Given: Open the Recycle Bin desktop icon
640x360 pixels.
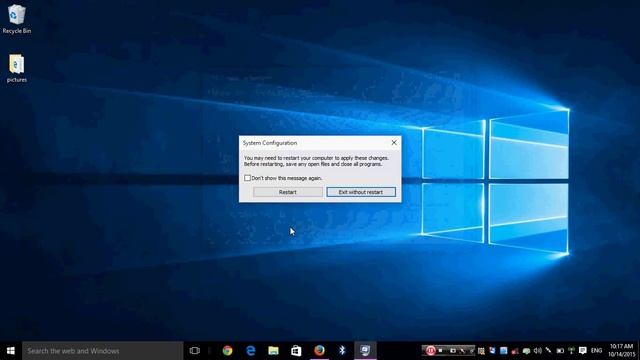Looking at the screenshot, I should [17, 19].
